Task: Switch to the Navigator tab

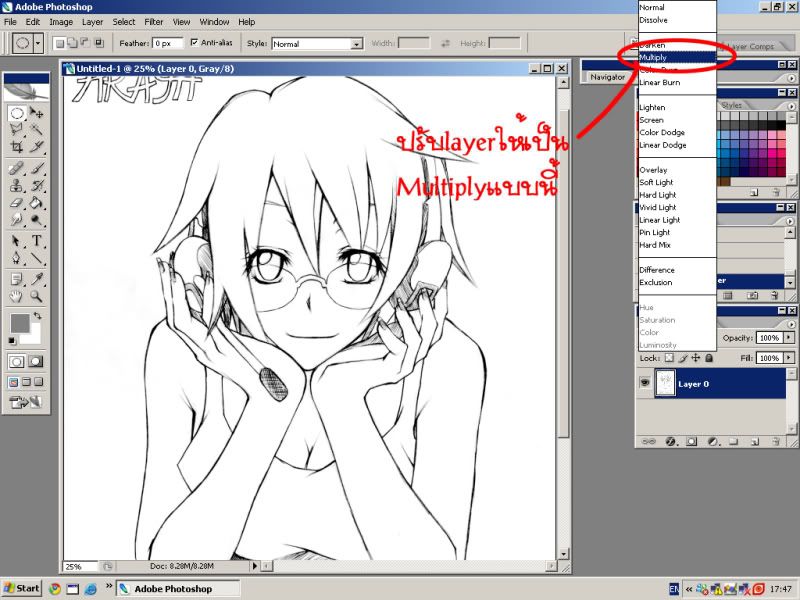Action: pos(607,77)
